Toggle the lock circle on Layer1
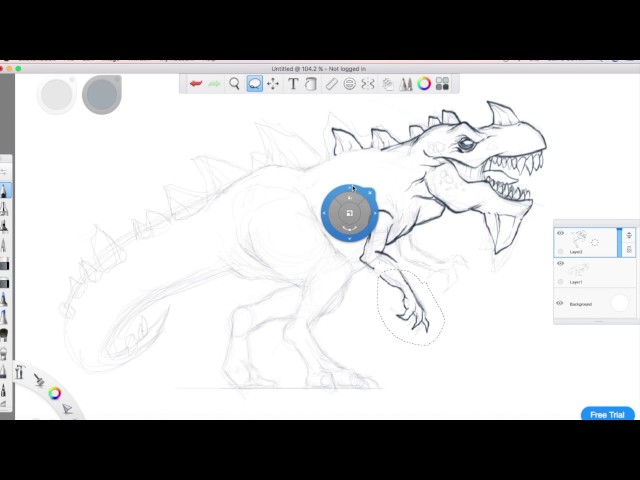The image size is (640, 480). [x=560, y=282]
